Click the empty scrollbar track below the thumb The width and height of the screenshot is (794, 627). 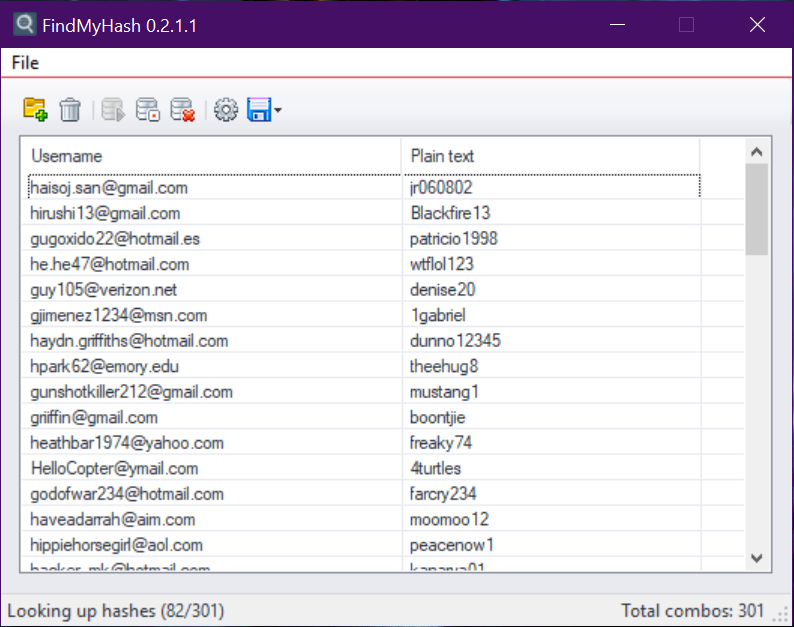pyautogui.click(x=756, y=400)
